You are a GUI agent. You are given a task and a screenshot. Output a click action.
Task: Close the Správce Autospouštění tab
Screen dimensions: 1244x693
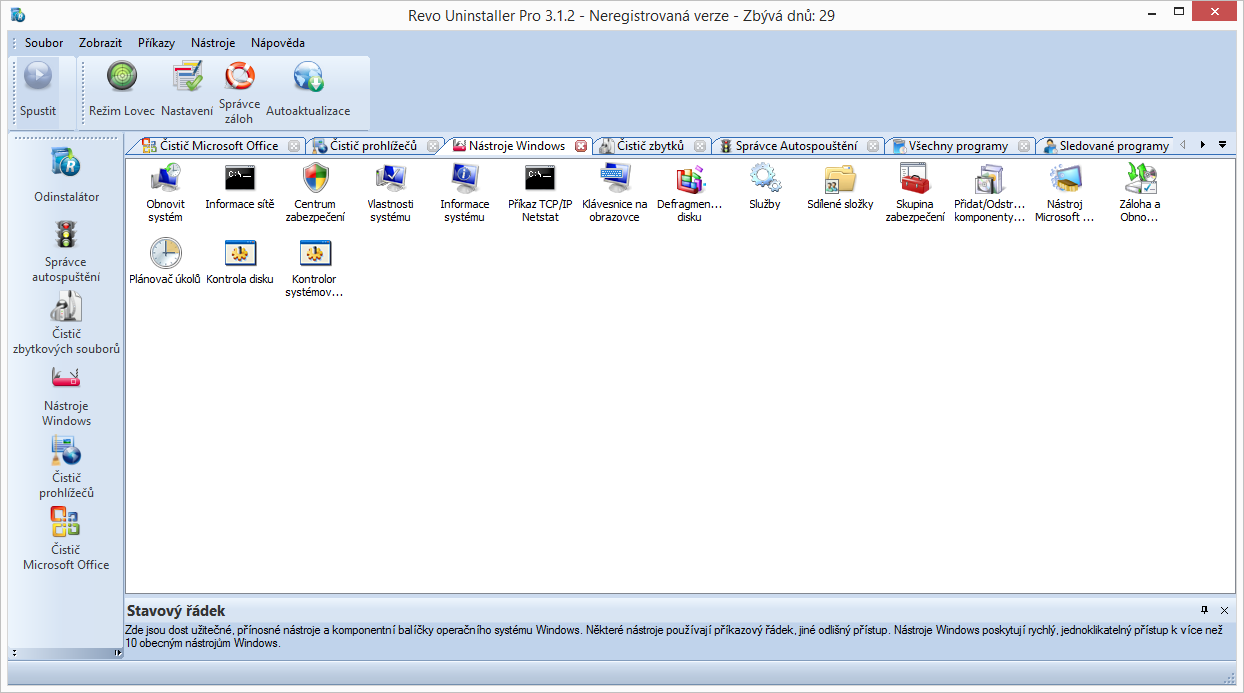tap(873, 146)
